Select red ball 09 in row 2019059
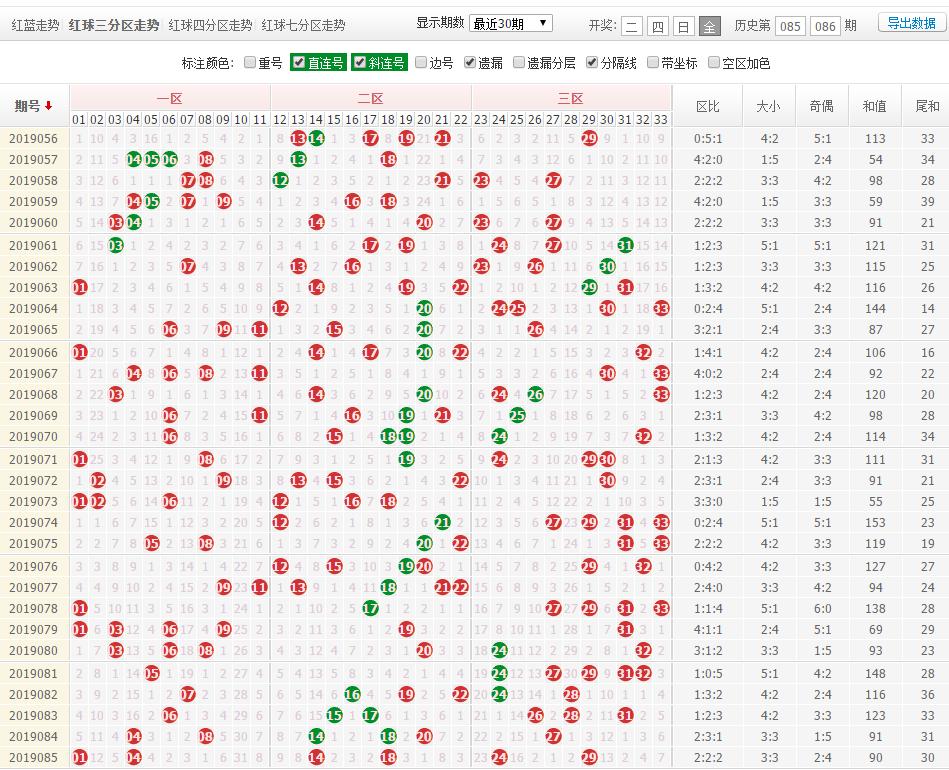 (223, 202)
